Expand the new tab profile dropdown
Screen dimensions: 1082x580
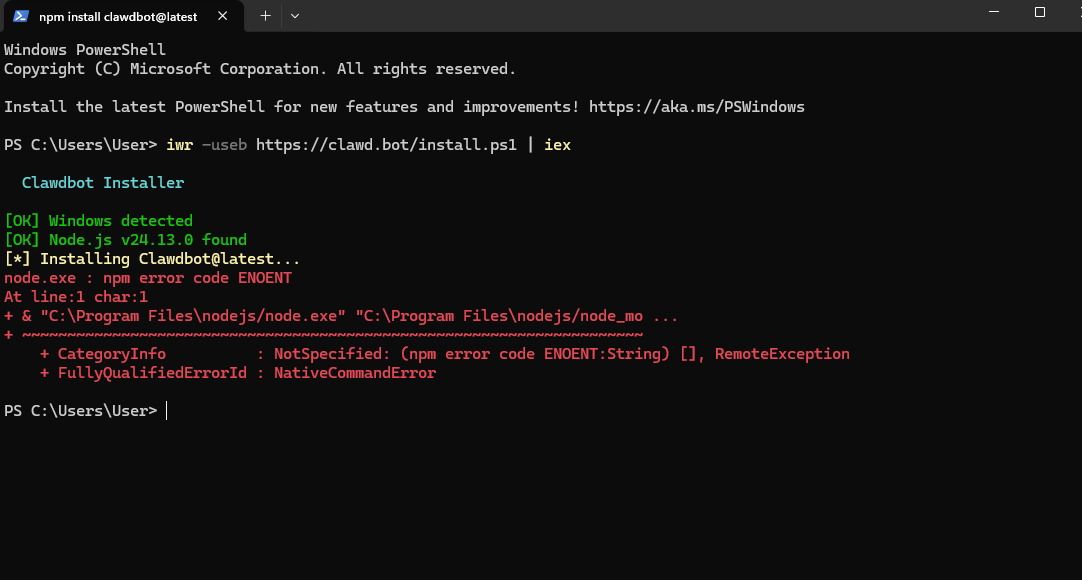[x=294, y=16]
